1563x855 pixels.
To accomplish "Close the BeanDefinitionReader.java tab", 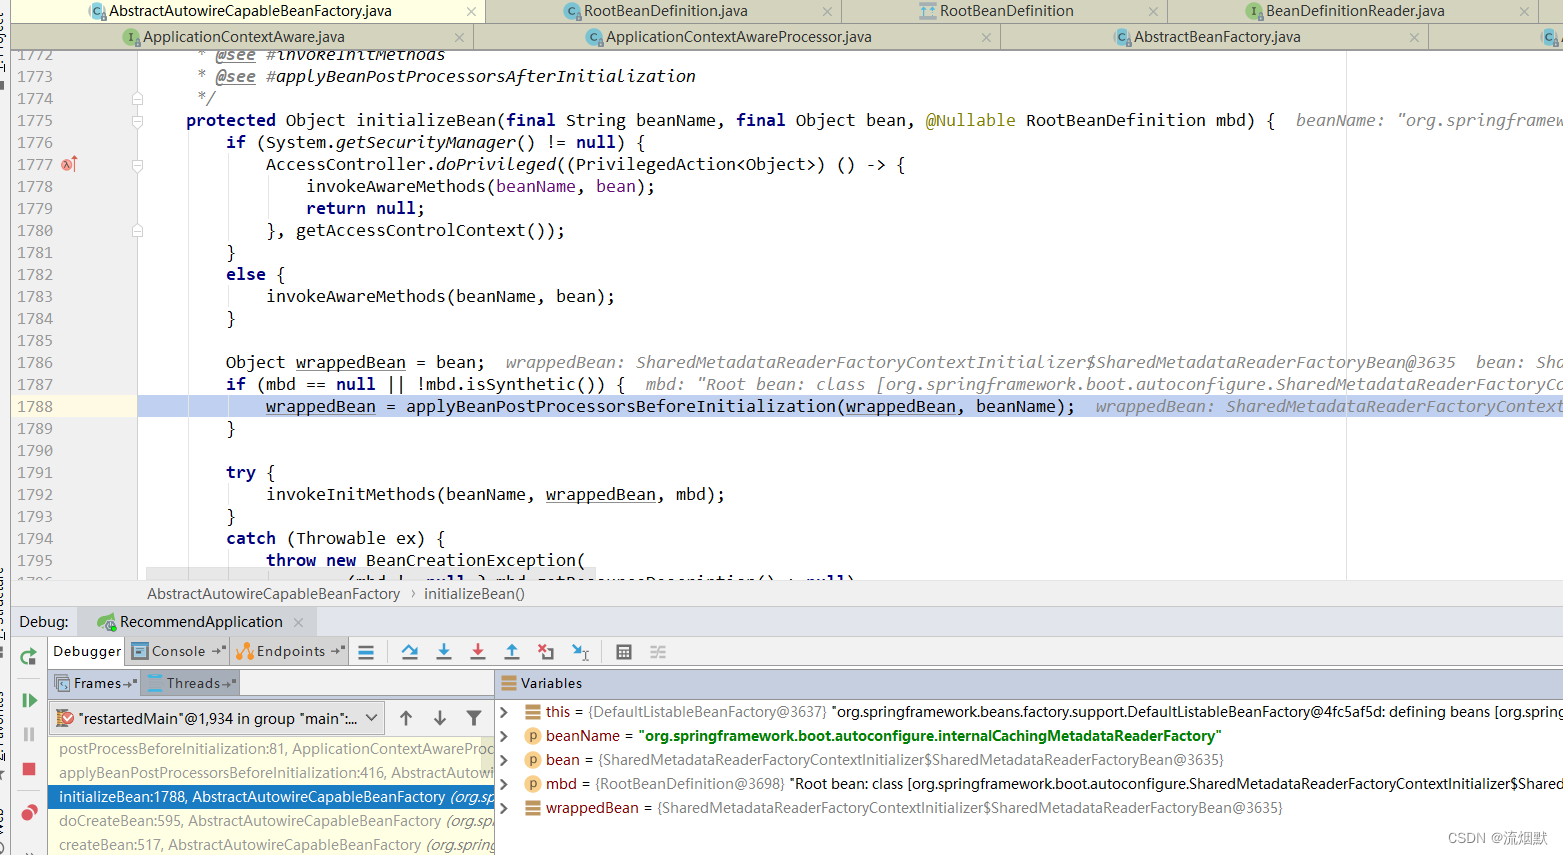I will click(1524, 11).
